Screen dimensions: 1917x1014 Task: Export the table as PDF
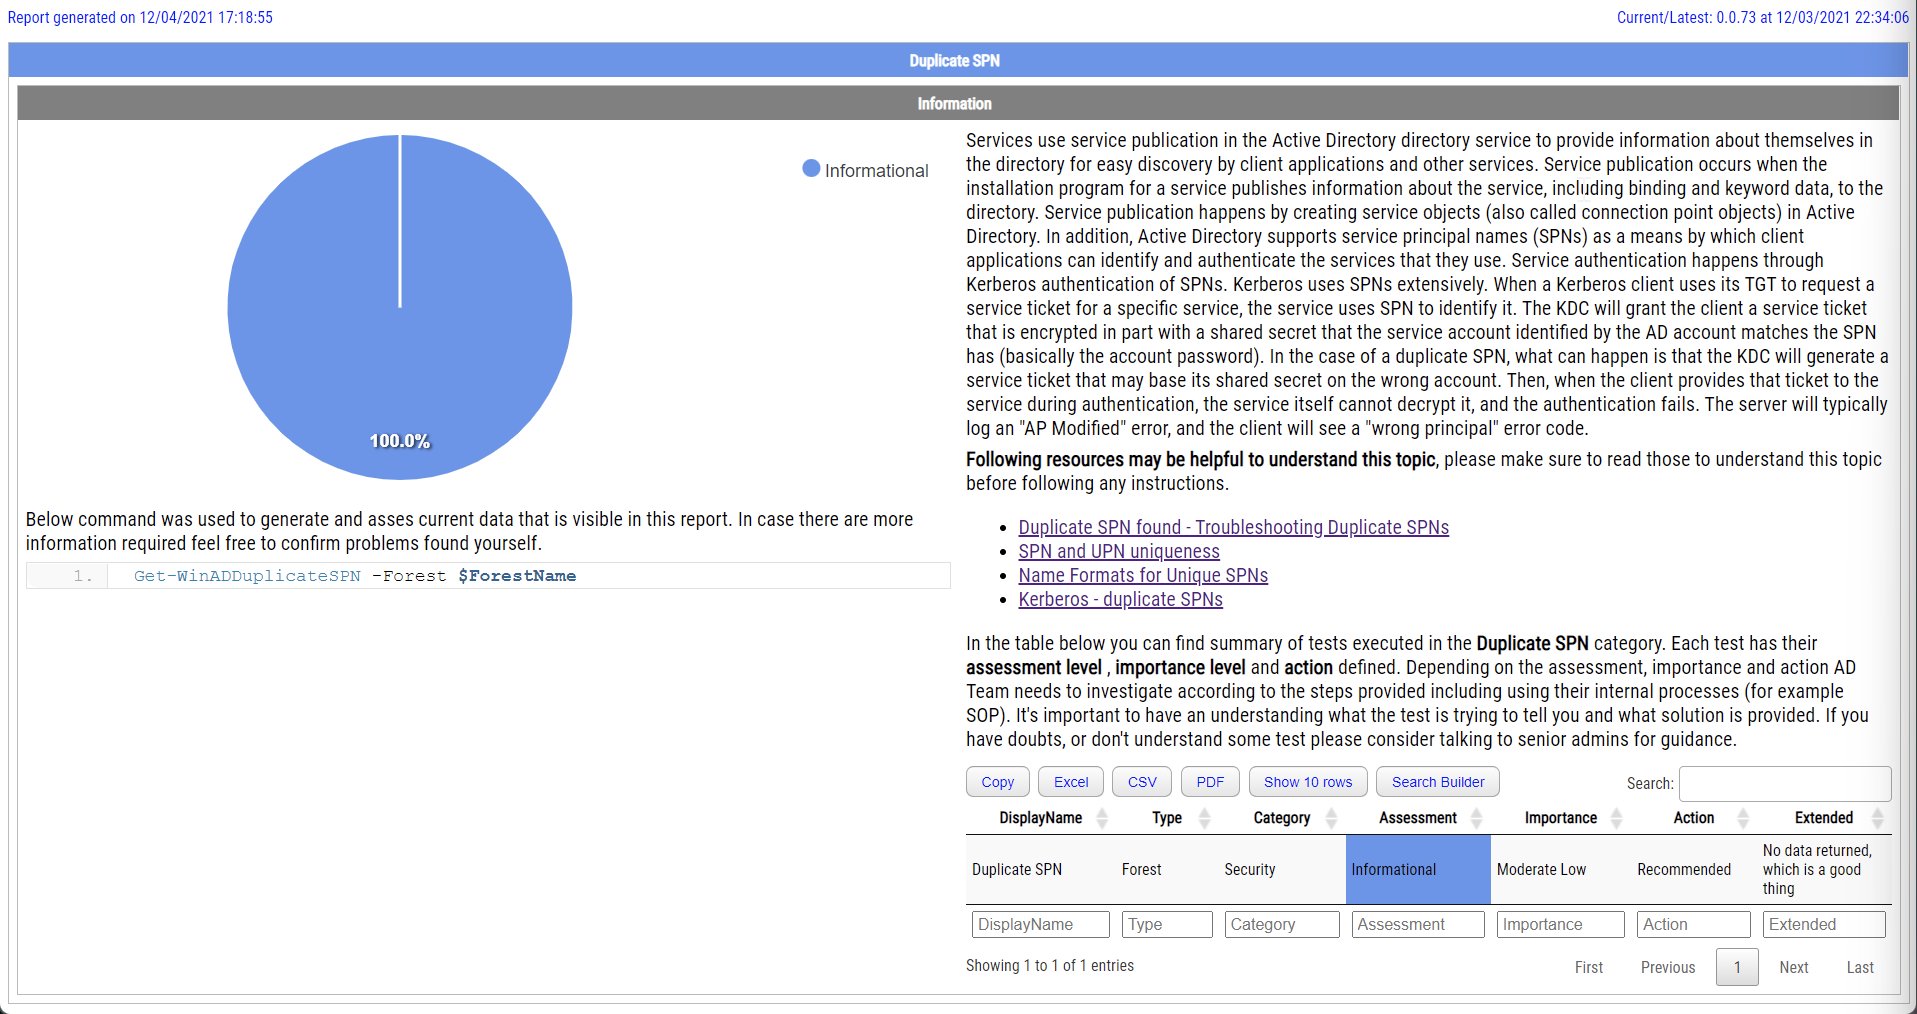click(x=1209, y=782)
